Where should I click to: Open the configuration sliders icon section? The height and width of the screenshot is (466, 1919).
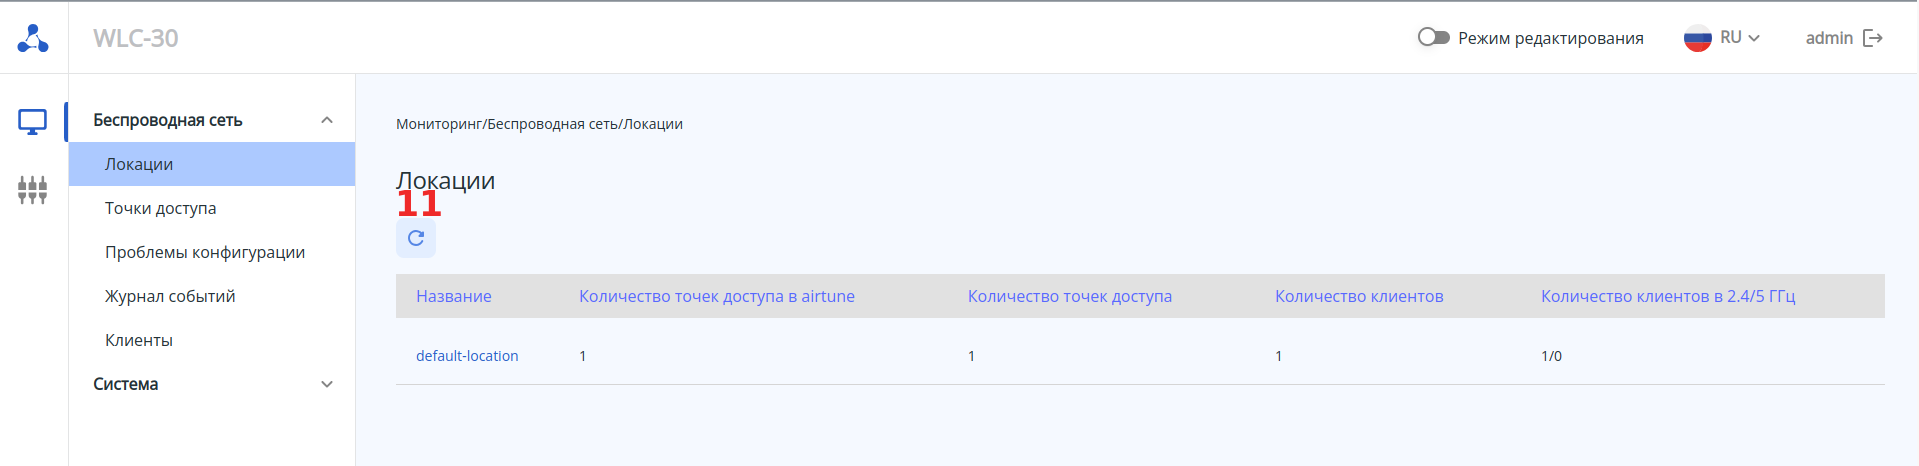(x=33, y=189)
